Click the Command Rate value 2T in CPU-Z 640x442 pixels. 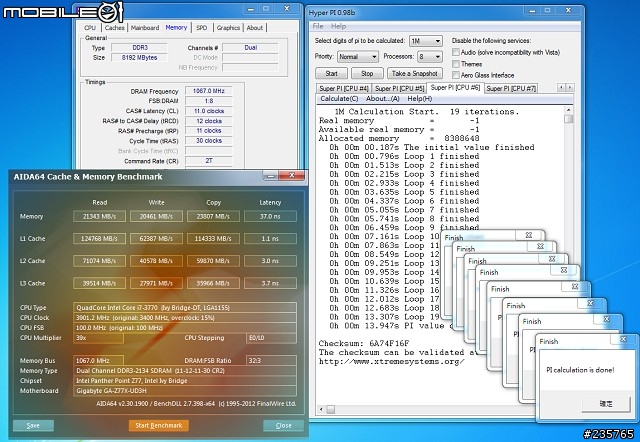point(209,161)
